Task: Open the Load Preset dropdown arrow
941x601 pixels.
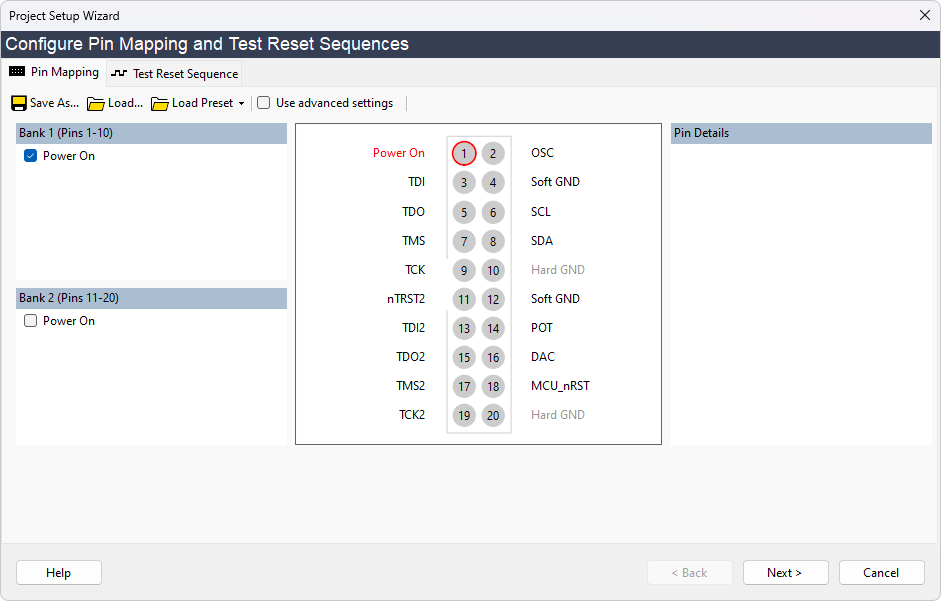Action: [241, 104]
